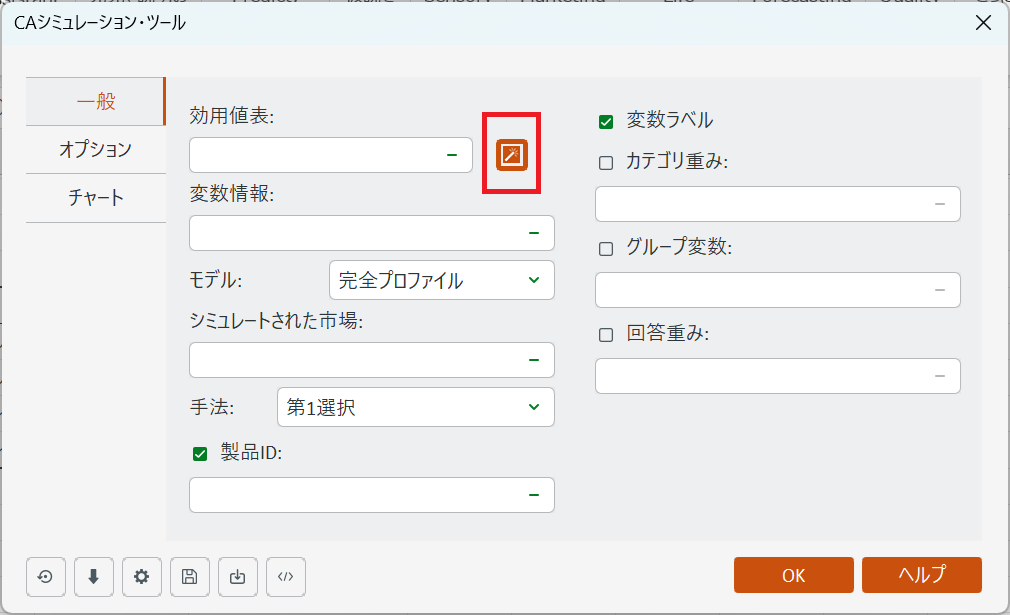
Task: Expand the 手法 dropdown showing 第1選択
Action: point(414,407)
